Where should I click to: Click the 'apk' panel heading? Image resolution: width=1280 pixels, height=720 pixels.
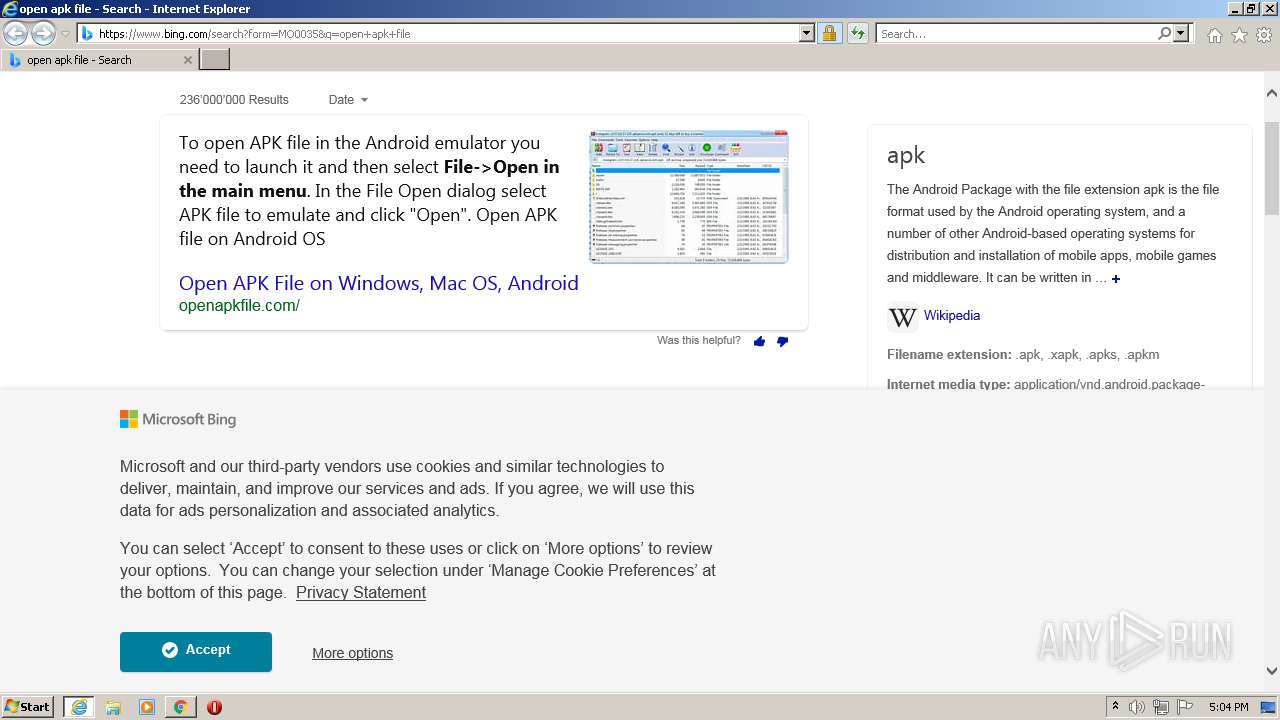click(x=906, y=155)
